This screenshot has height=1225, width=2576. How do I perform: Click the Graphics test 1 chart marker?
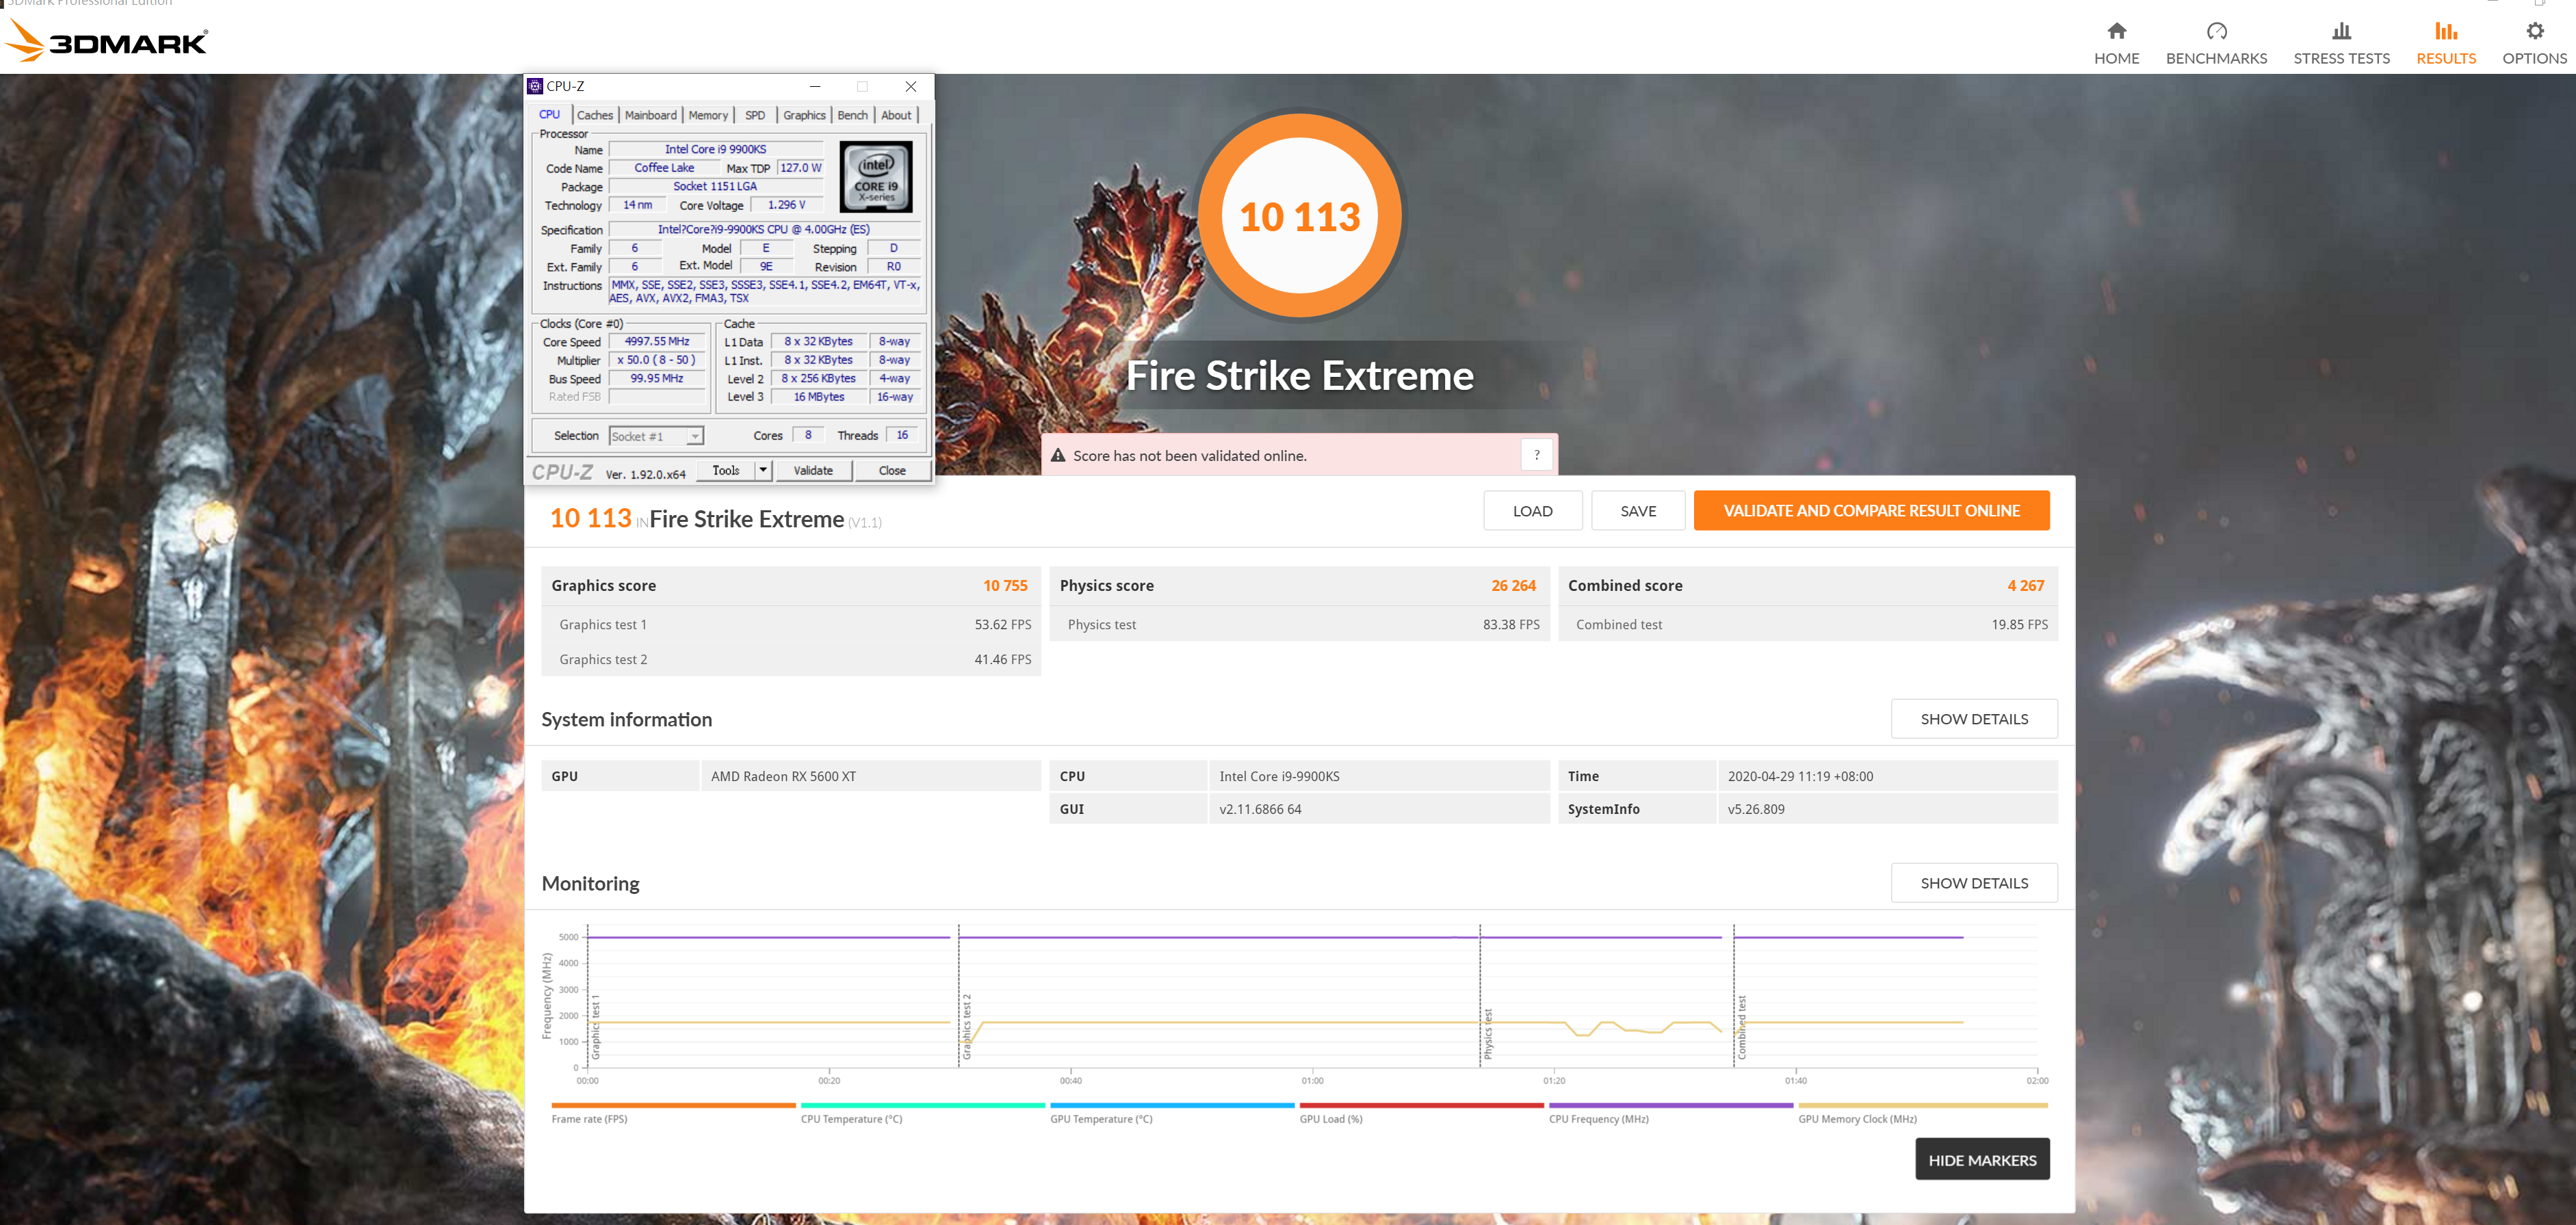596,1026
